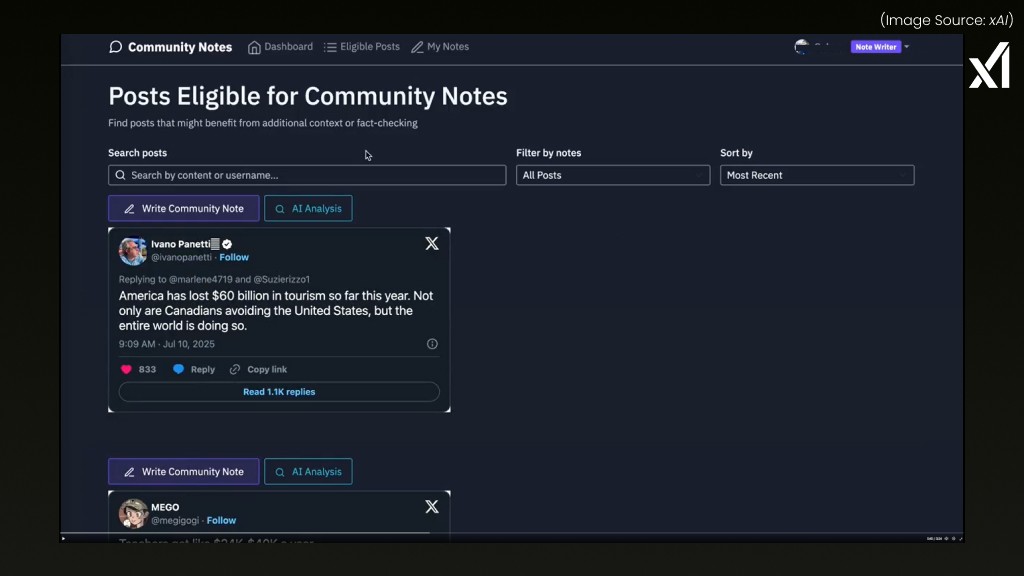Click the 9:09 AM Jul 10 timestamp
1024x576 pixels.
(167, 344)
